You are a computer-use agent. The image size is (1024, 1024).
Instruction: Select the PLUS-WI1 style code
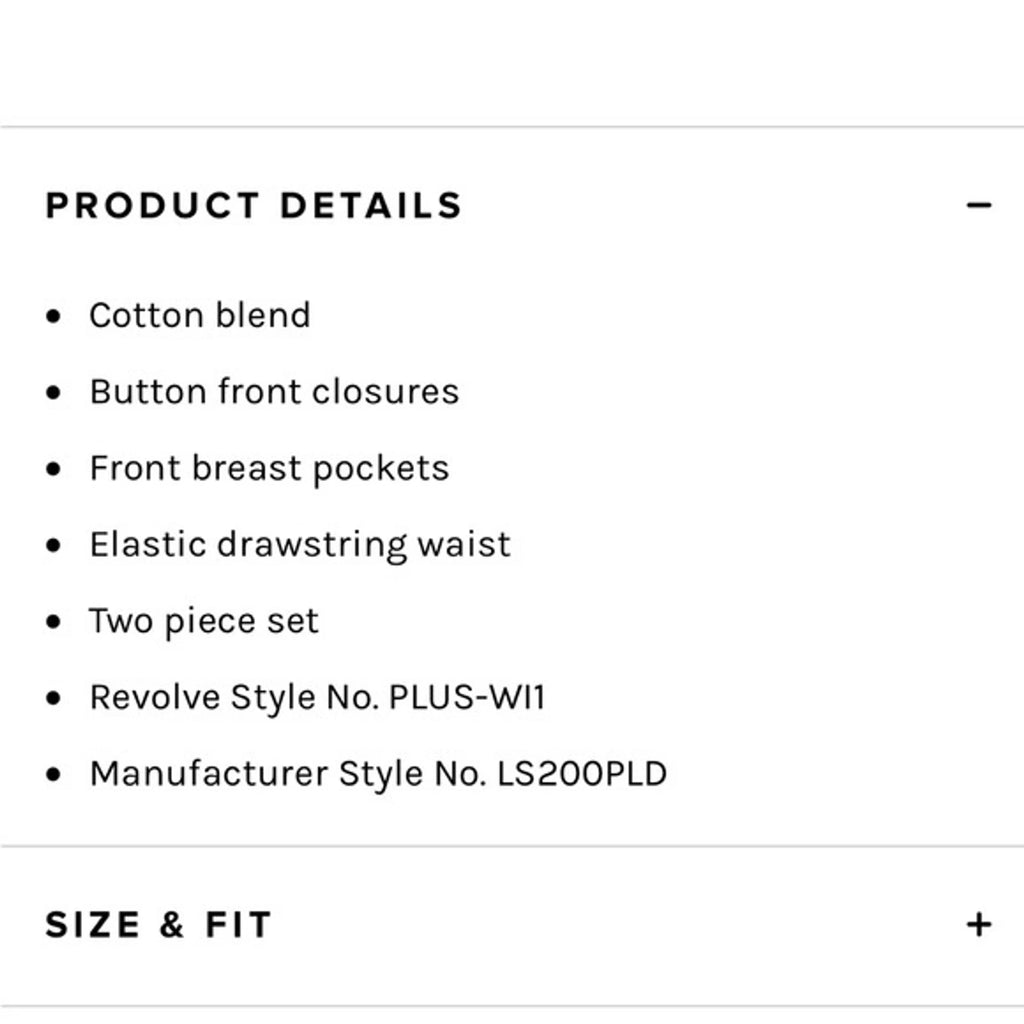pyautogui.click(x=467, y=697)
